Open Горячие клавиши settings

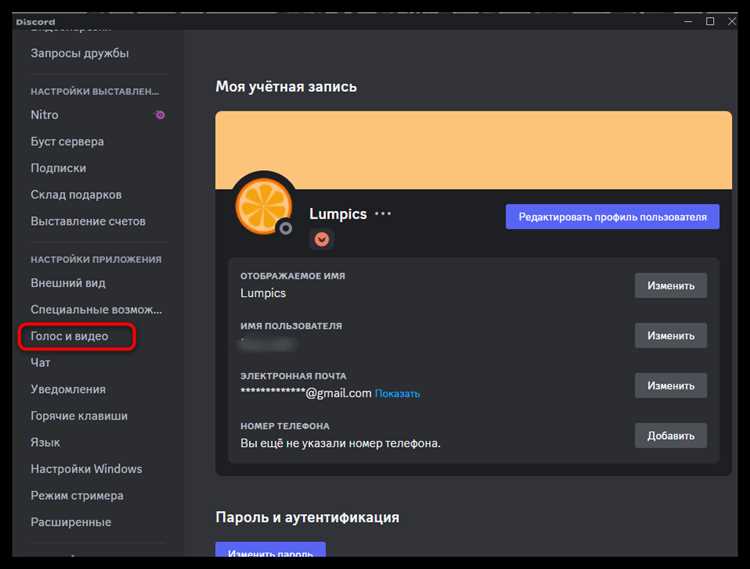pyautogui.click(x=79, y=416)
